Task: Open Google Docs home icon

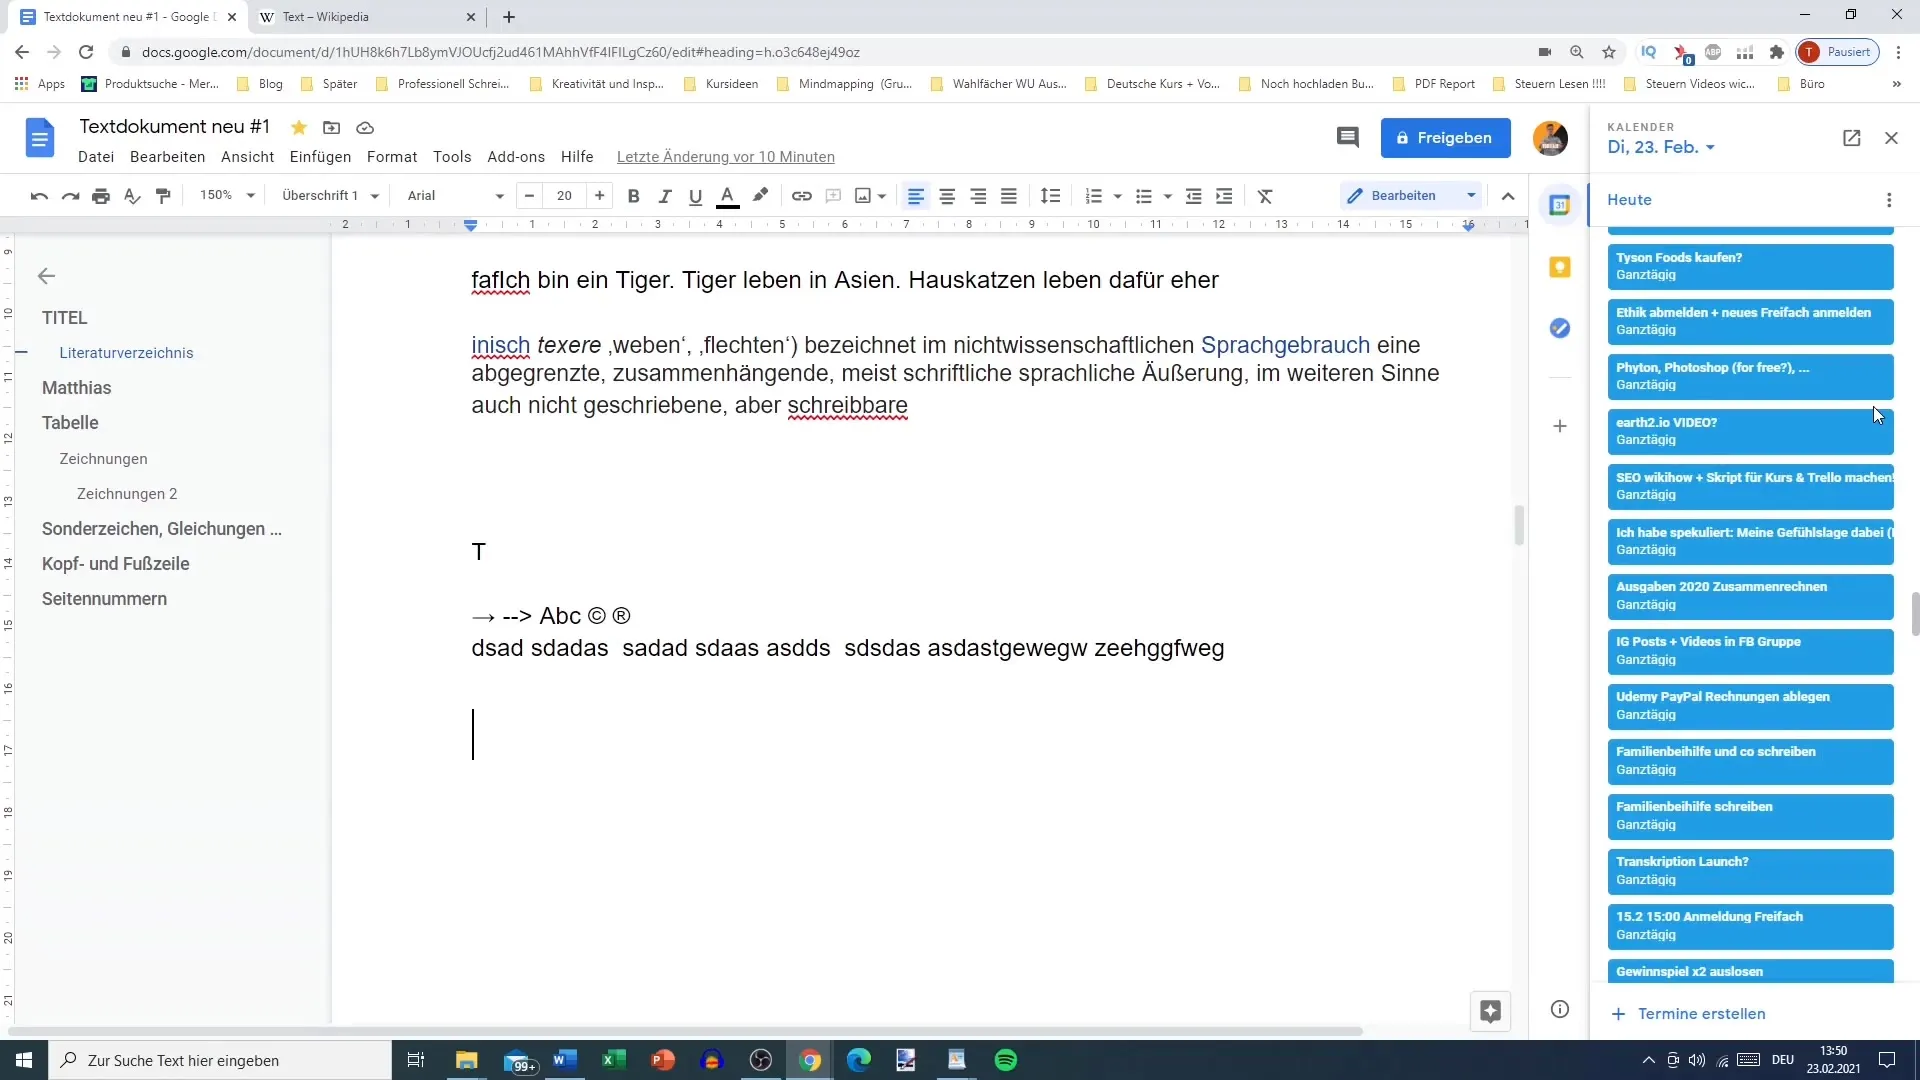Action: point(40,138)
